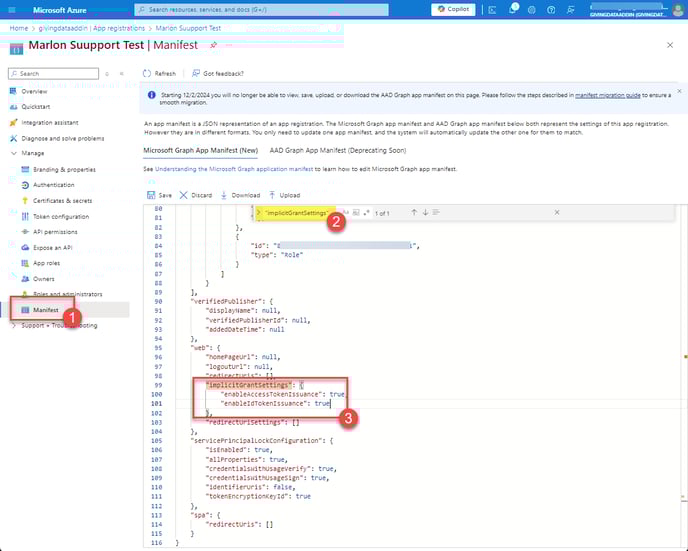Toggle replace mode chevron in find widget
Screen dimensions: 688x551
pos(258,213)
